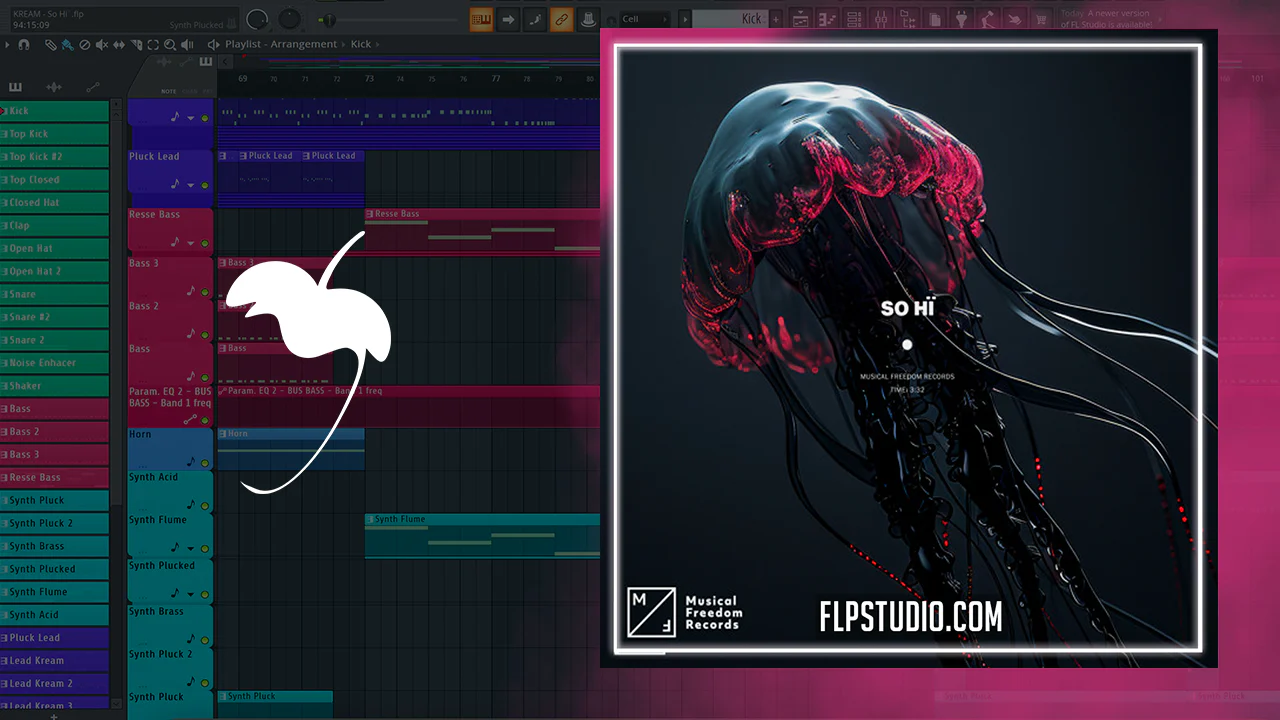
Task: Select the Zoom magnifier tool
Action: 170,45
